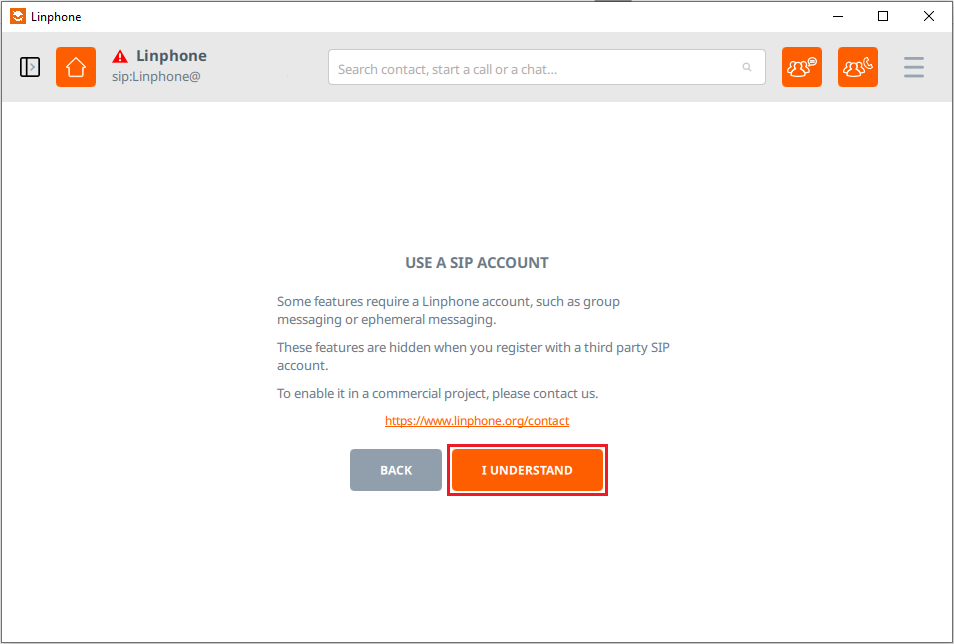The height and width of the screenshot is (644, 954).
Task: Confirm with the I UNDERSTAND button
Action: click(527, 470)
